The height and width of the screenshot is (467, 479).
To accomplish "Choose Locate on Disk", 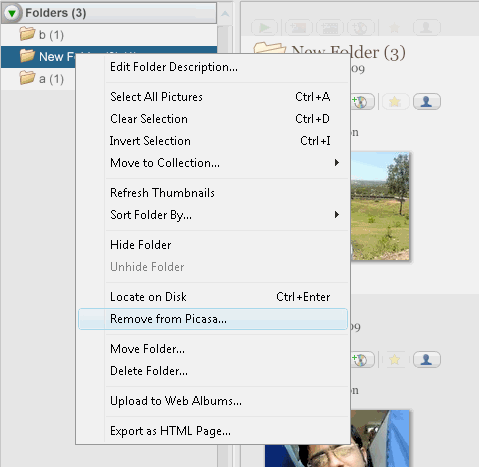I will pyautogui.click(x=213, y=297).
